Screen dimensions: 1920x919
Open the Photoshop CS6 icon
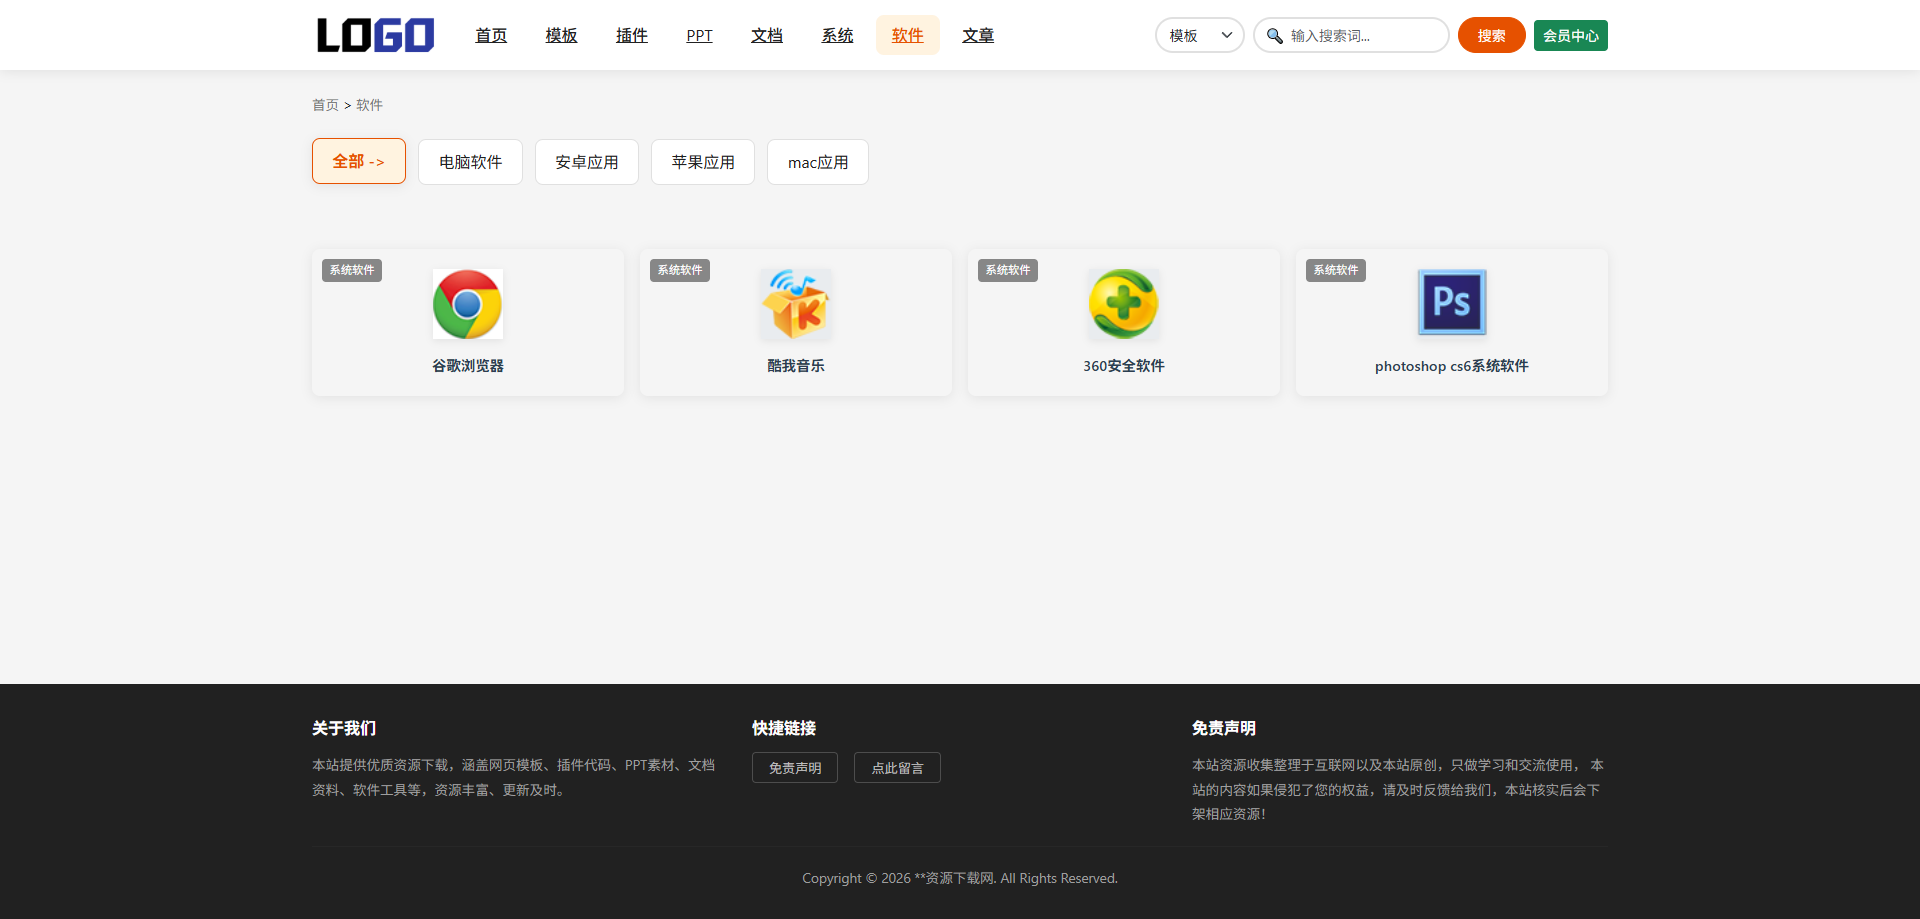(x=1452, y=303)
